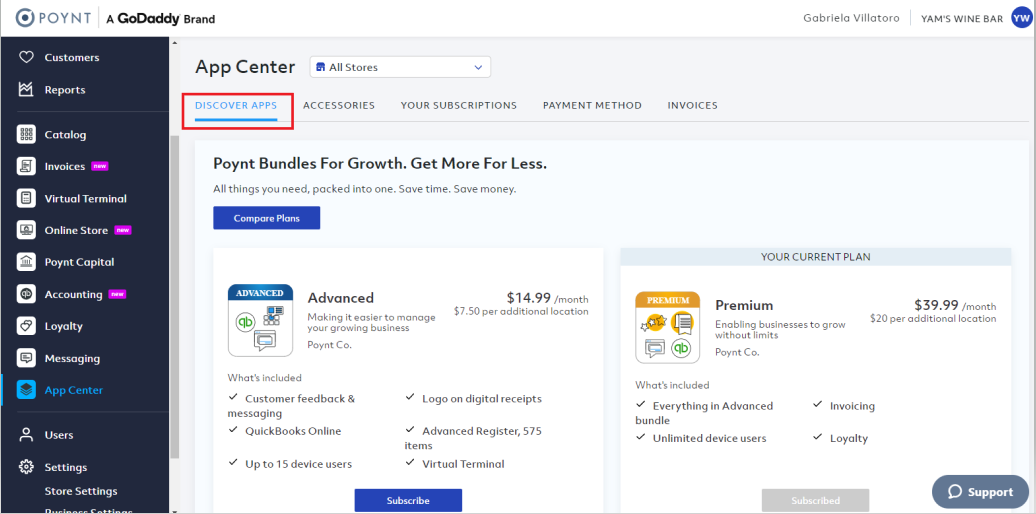
Task: Click 'Logo on digital receipts' text
Action: (x=482, y=398)
